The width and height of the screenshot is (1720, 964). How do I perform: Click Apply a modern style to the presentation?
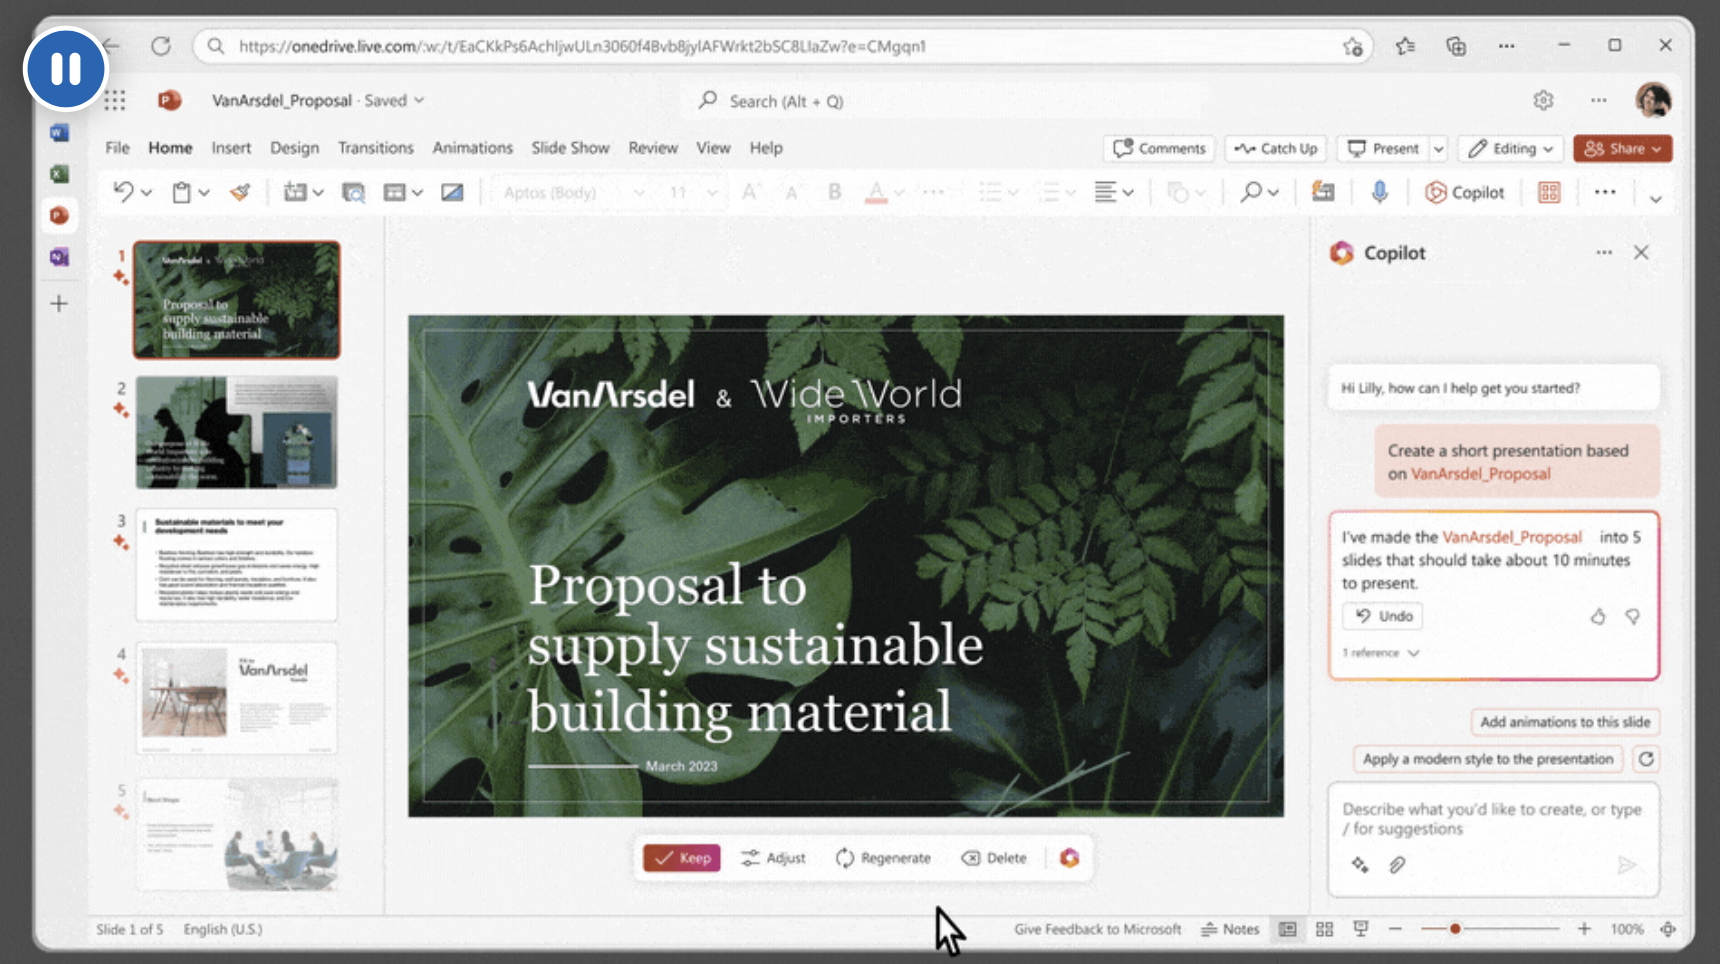1487,759
